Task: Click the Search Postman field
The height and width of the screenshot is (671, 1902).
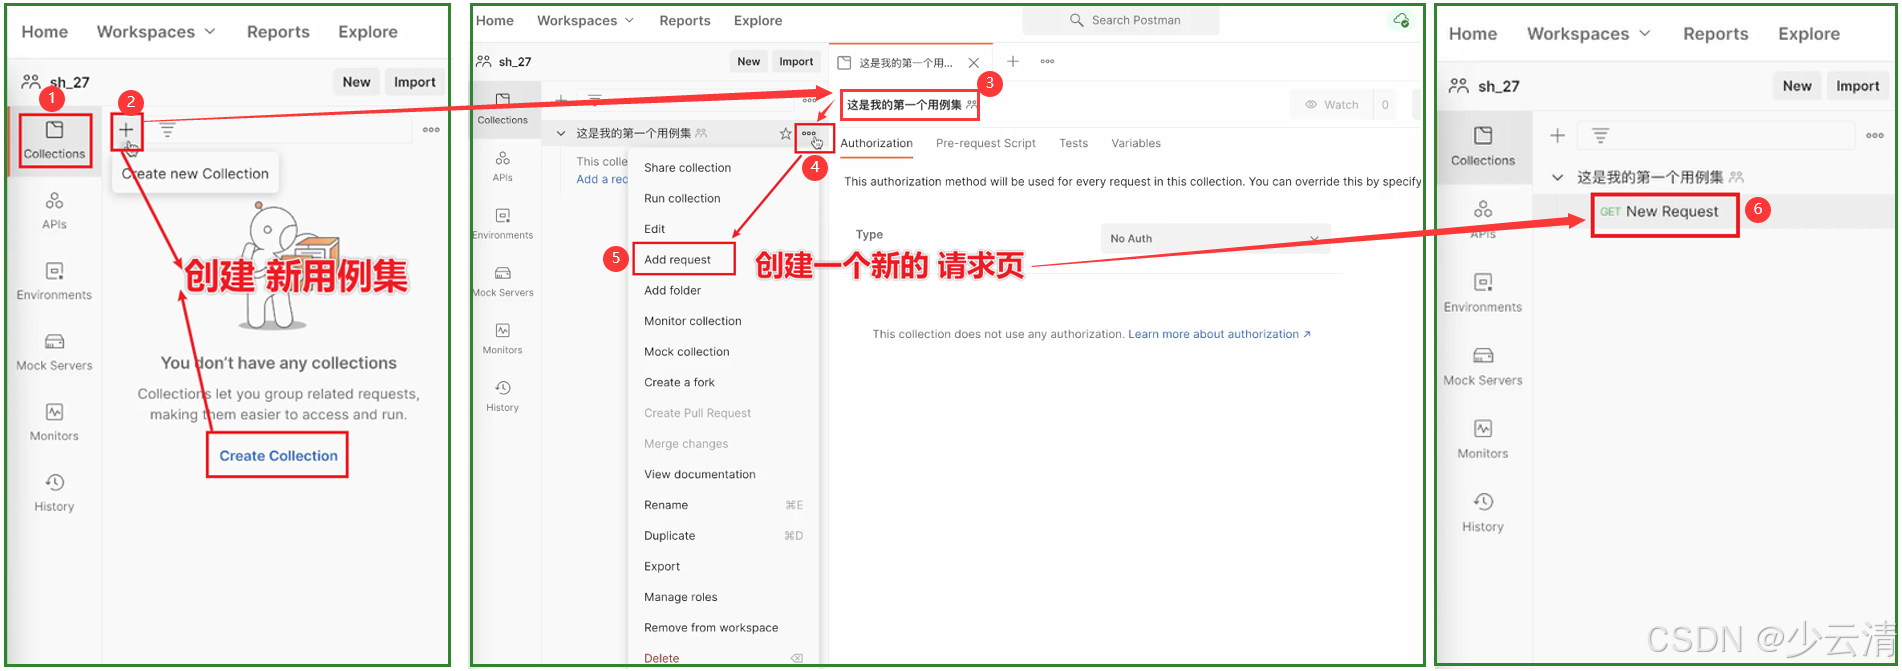Action: click(x=1121, y=20)
